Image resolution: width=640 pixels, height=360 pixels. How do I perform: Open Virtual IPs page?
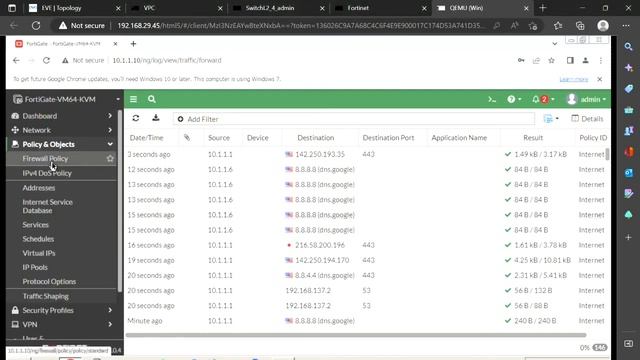39,253
